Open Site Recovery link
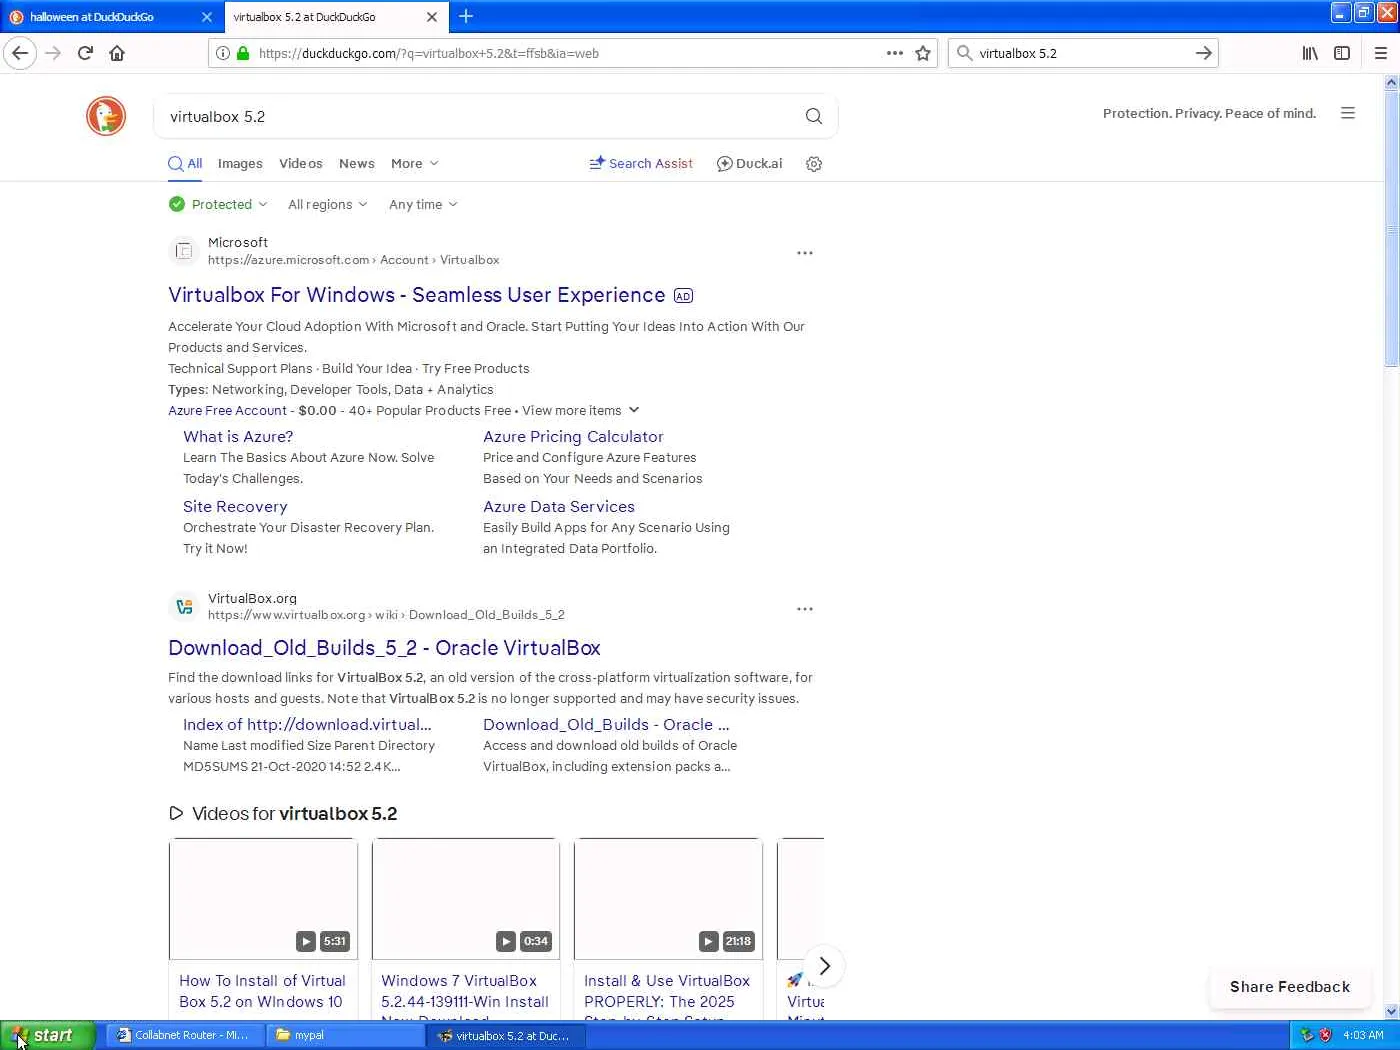Screen dimensions: 1400x1050 235,507
